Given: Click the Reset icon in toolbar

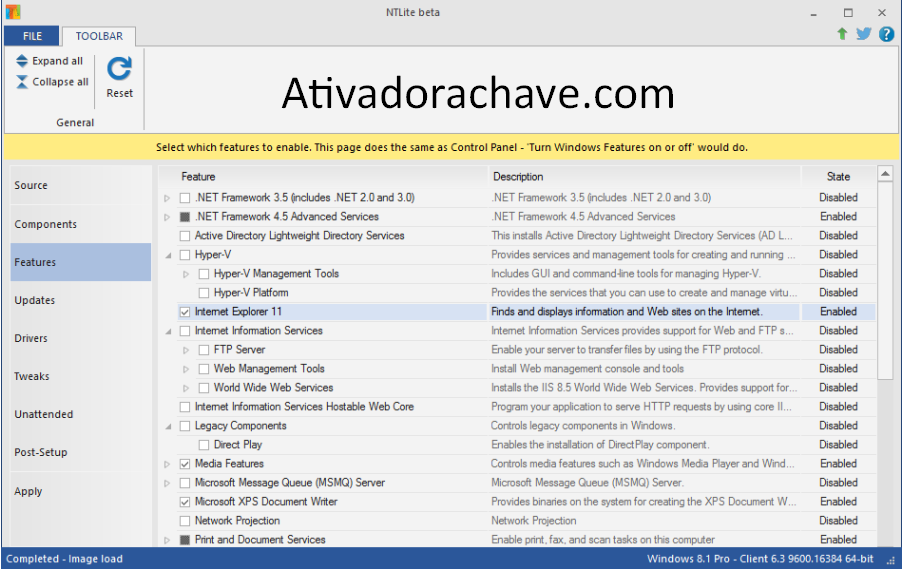Looking at the screenshot, I should pyautogui.click(x=119, y=69).
